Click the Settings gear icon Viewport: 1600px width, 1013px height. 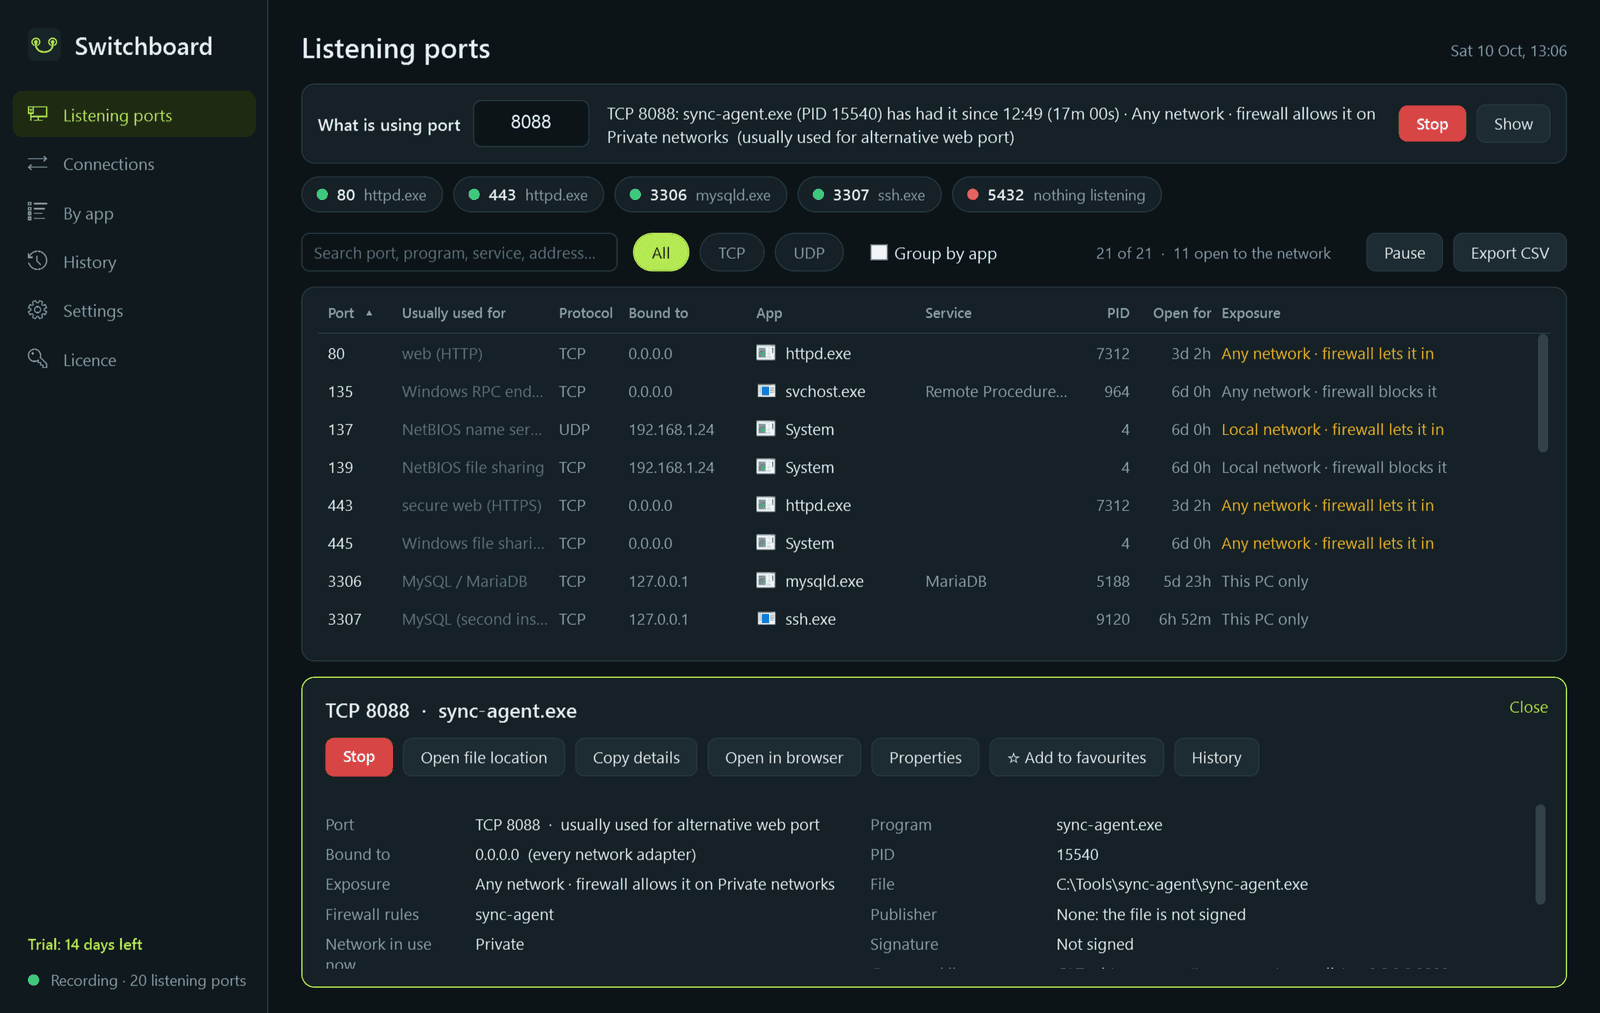(x=38, y=310)
